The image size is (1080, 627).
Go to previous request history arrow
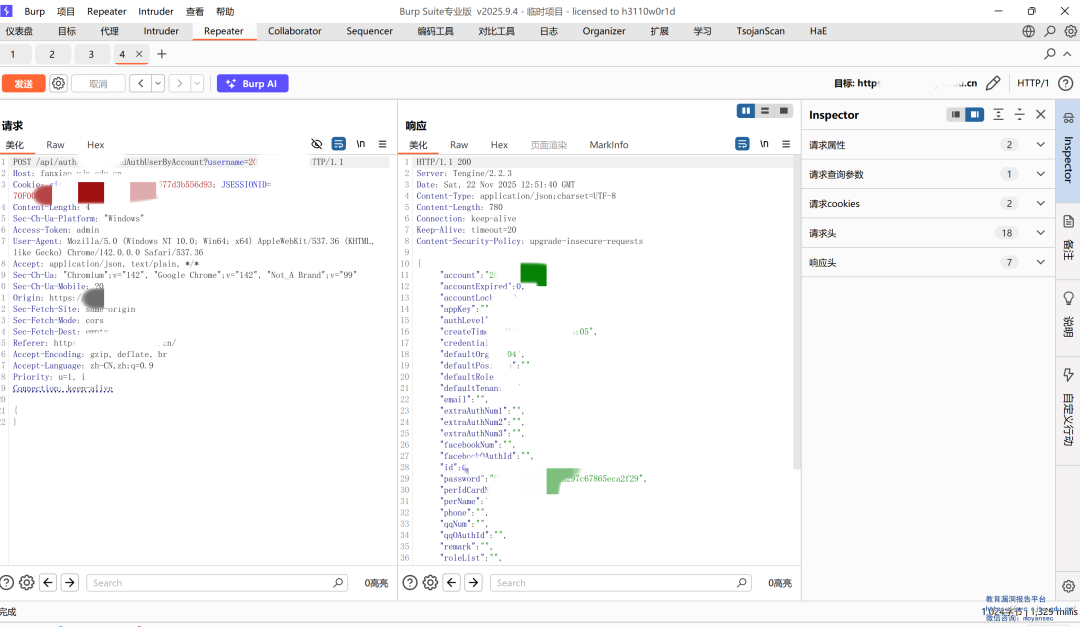[x=141, y=83]
